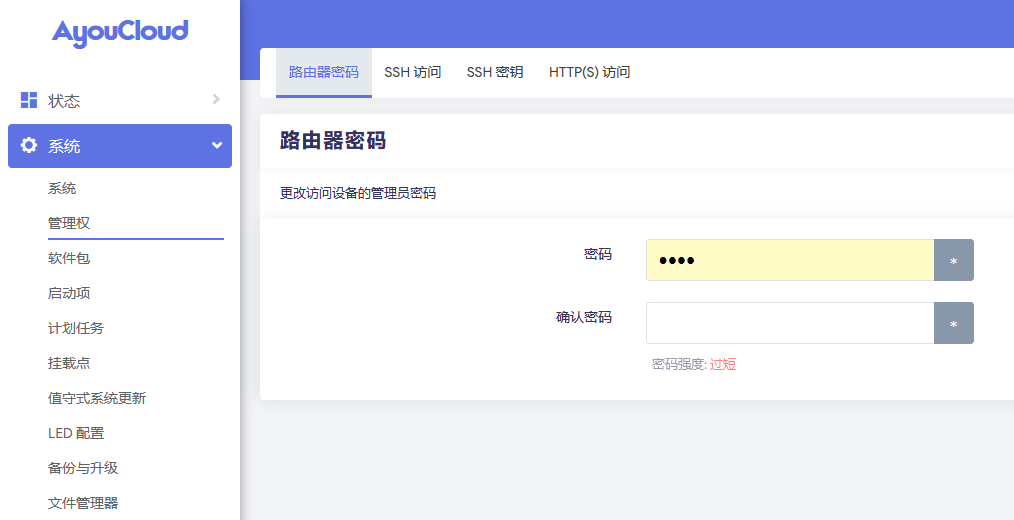This screenshot has width=1014, height=520.
Task: Go to the 启动项 page
Action: click(x=69, y=293)
